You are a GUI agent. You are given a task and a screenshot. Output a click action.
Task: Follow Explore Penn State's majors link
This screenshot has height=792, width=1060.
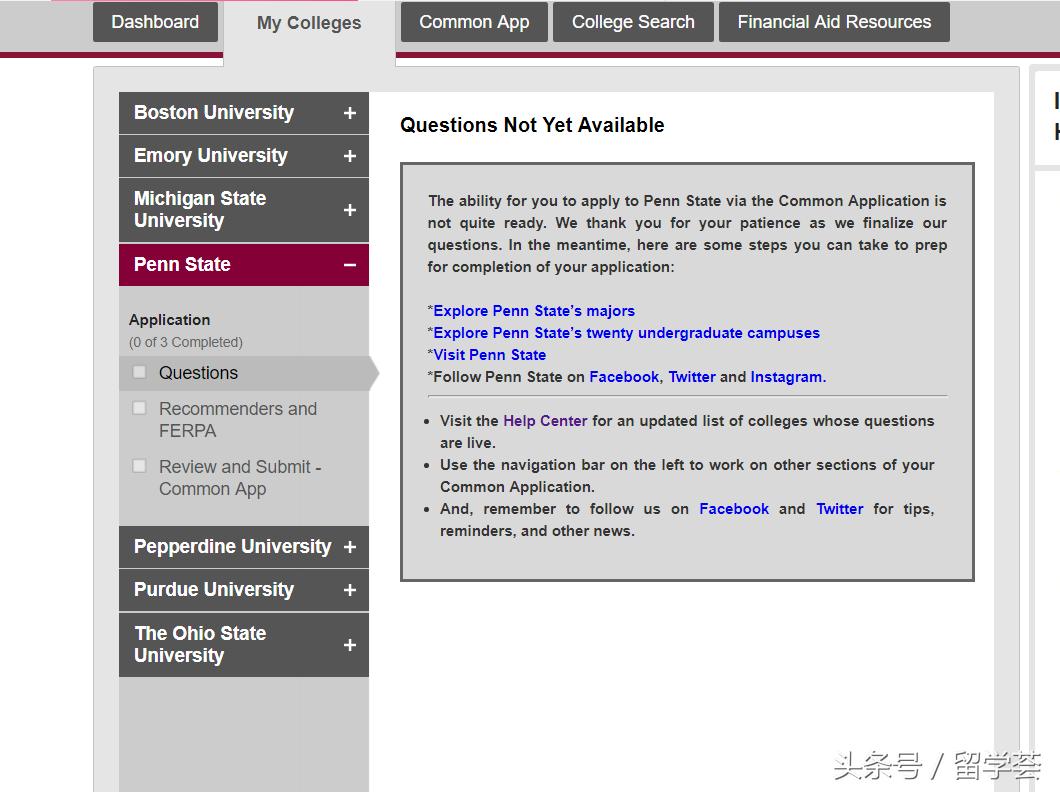(533, 311)
